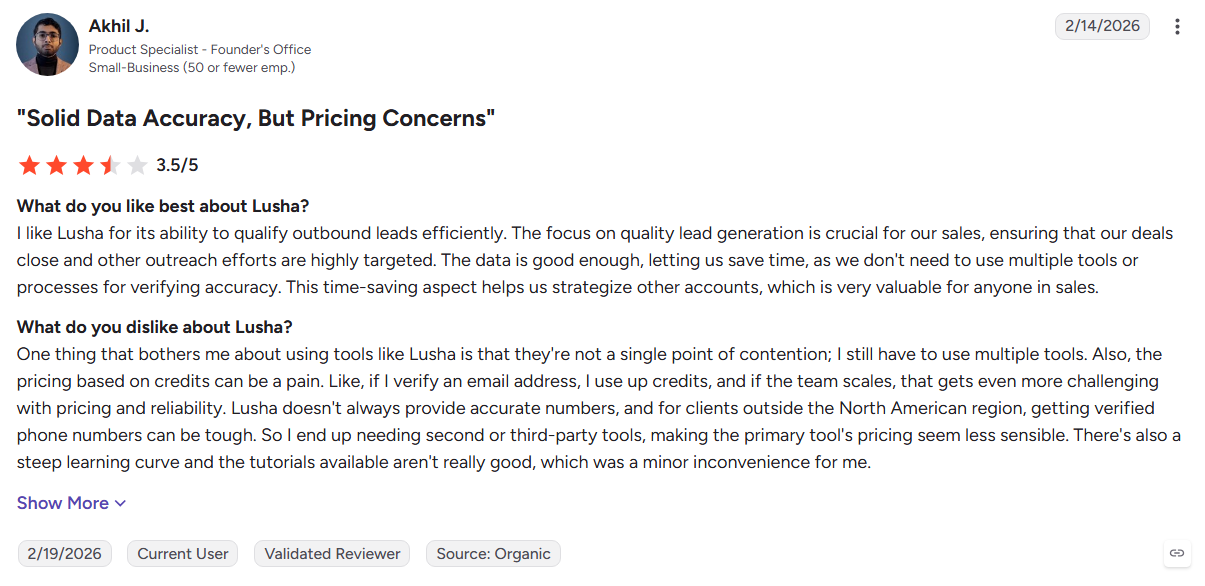
Task: Select the Source: Organic tag
Action: click(x=493, y=554)
